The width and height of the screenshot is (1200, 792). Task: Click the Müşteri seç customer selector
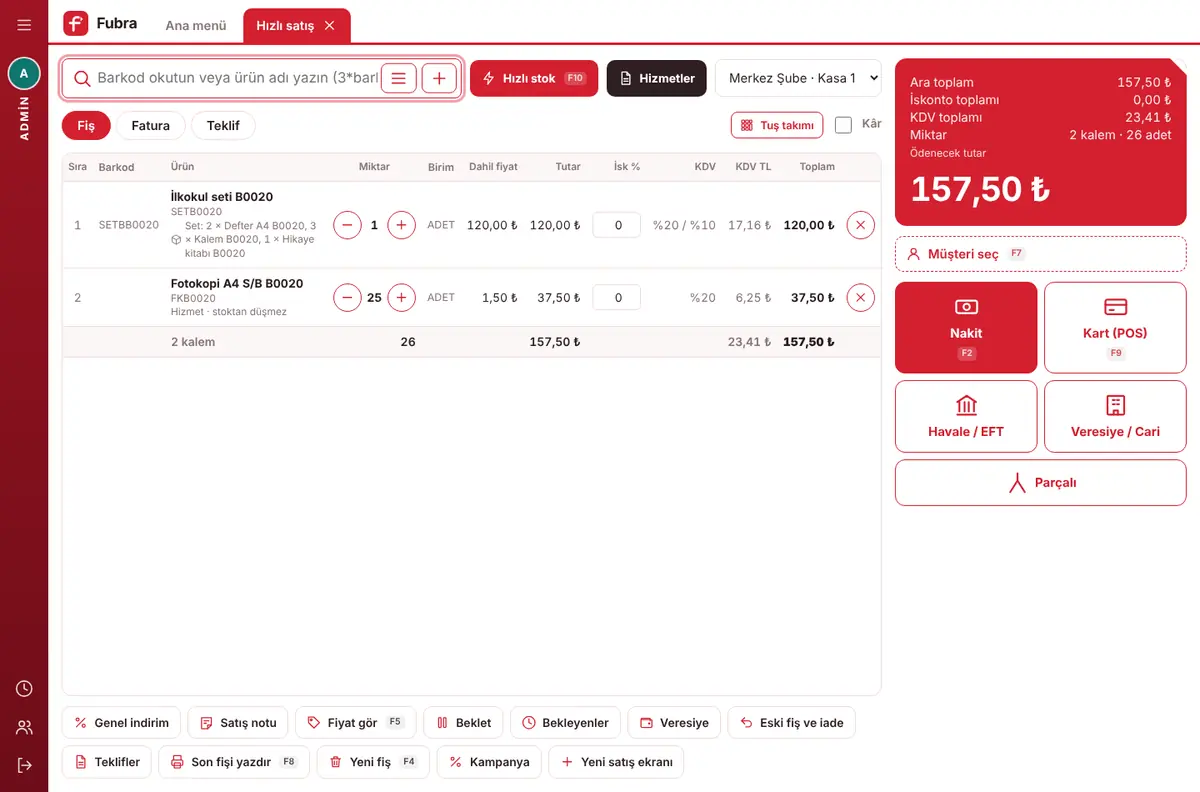click(x=1040, y=254)
